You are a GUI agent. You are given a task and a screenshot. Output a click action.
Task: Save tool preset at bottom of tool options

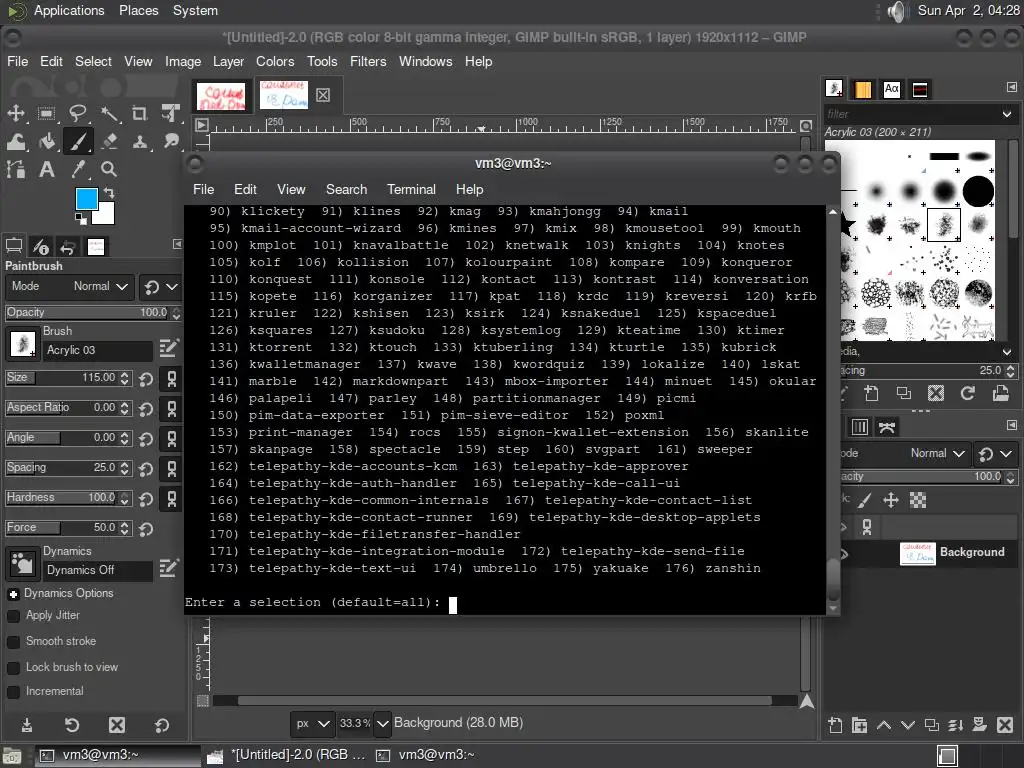pyautogui.click(x=27, y=725)
